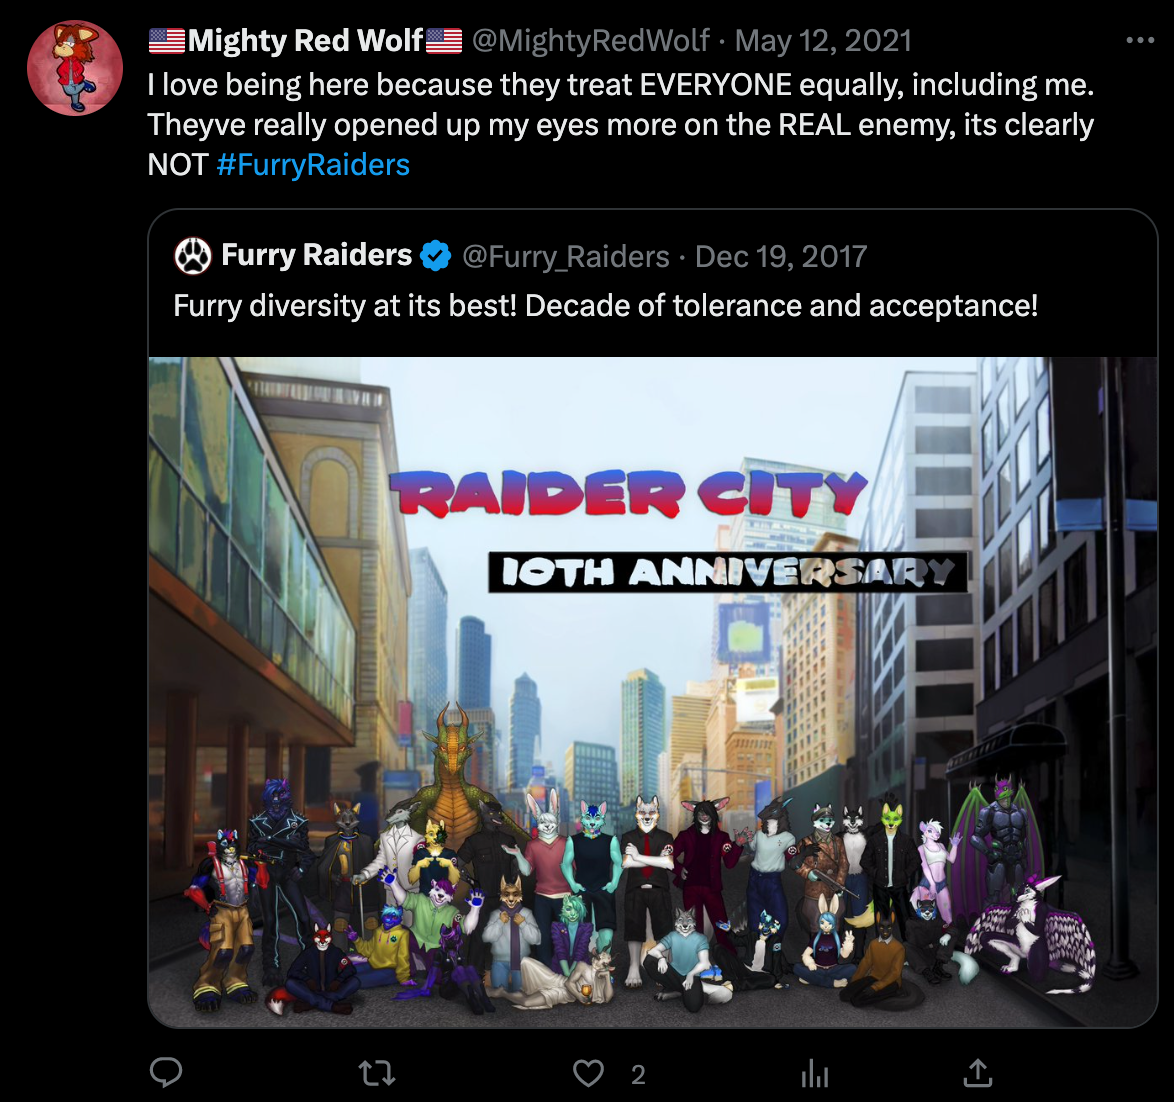Like the tweet with heart icon
1174x1102 pixels.
coord(588,1073)
